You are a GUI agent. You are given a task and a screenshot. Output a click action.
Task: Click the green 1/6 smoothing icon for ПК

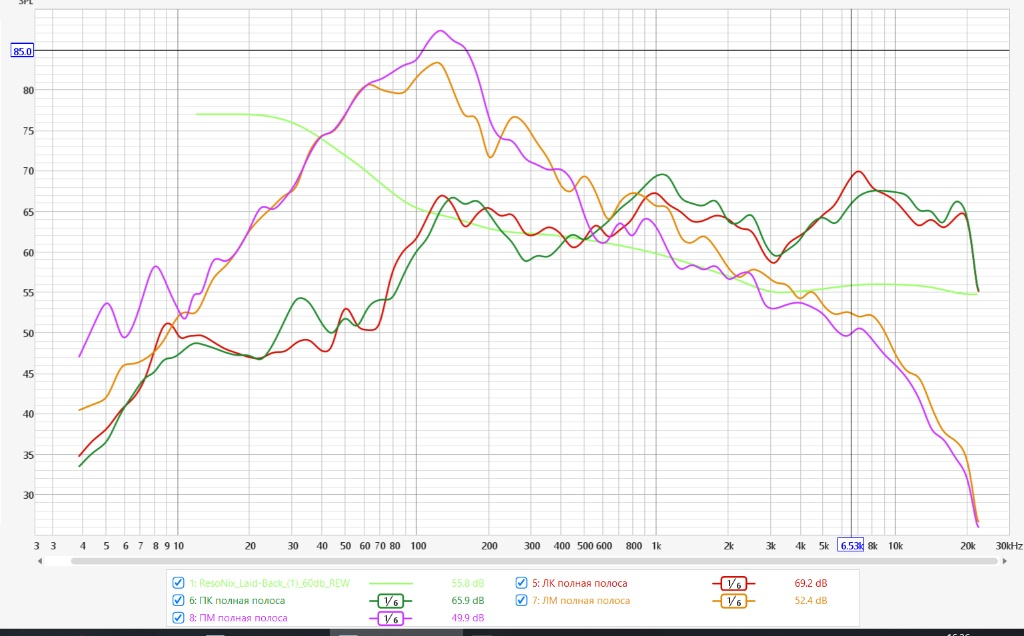click(391, 601)
